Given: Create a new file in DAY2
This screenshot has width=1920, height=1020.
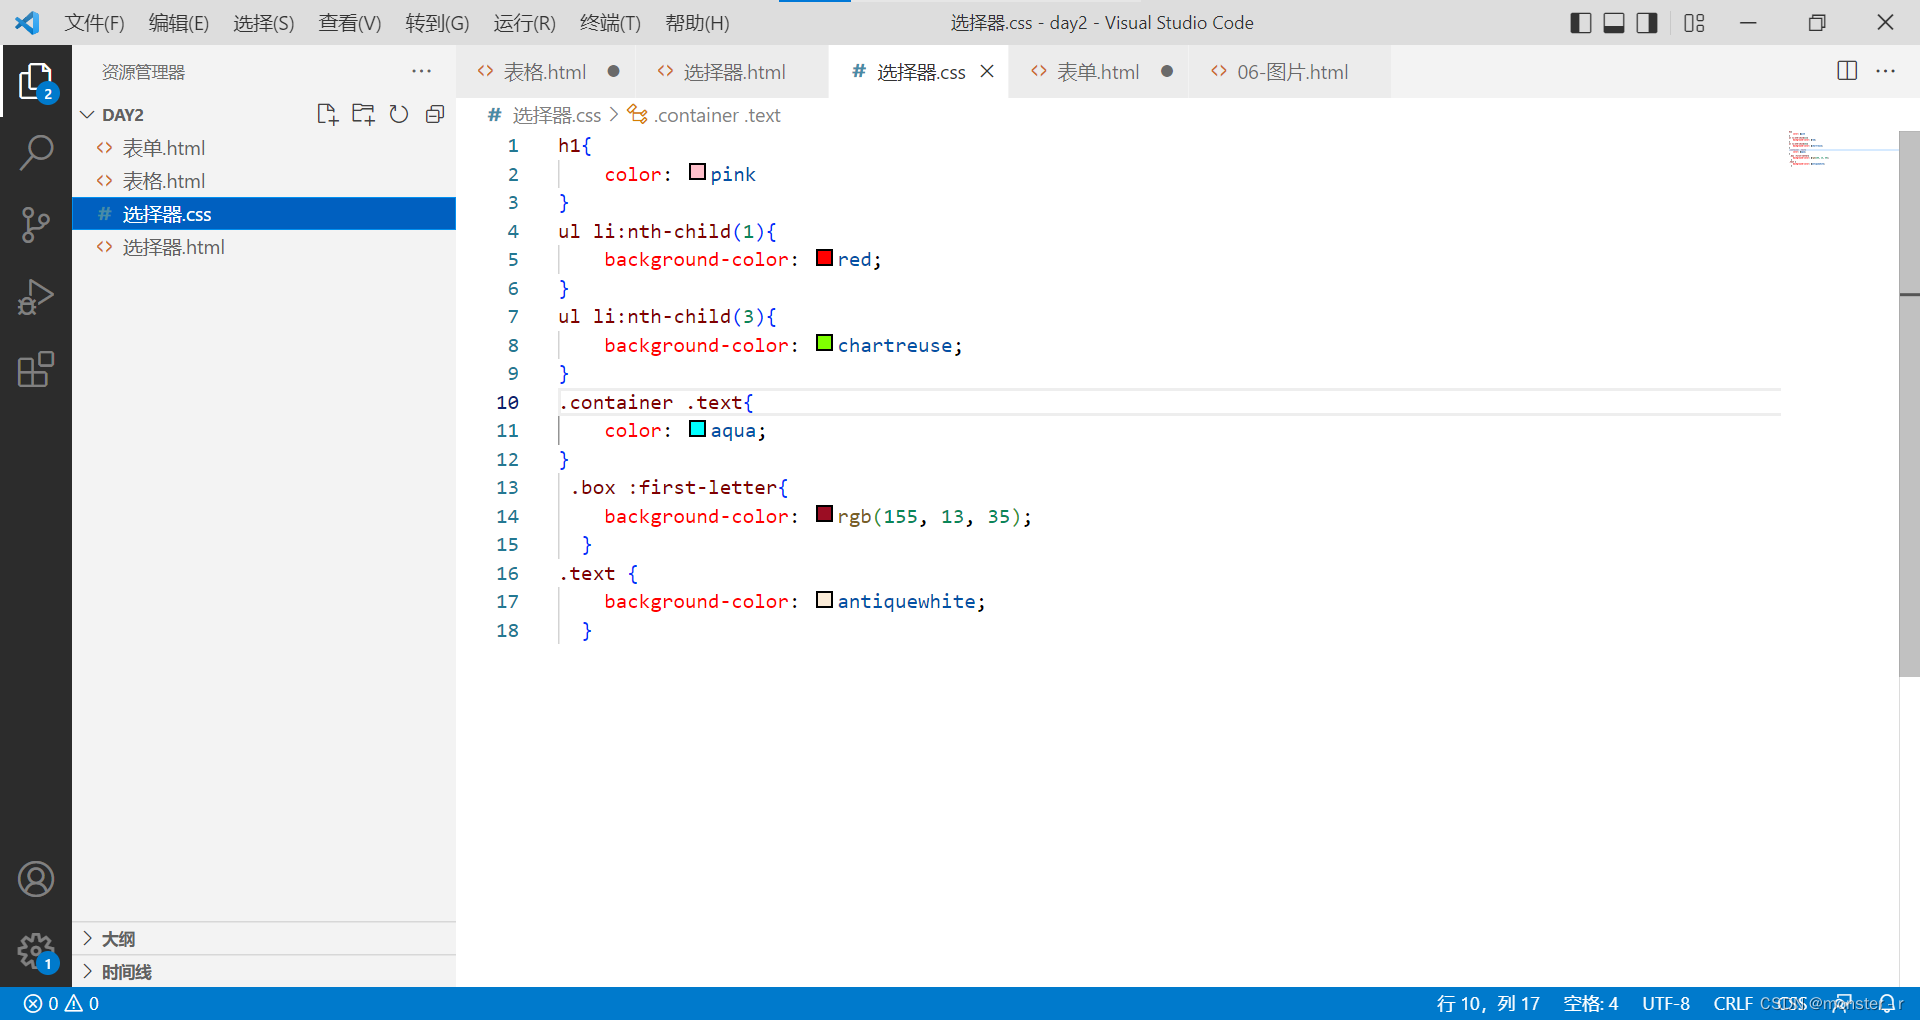Looking at the screenshot, I should 327,114.
